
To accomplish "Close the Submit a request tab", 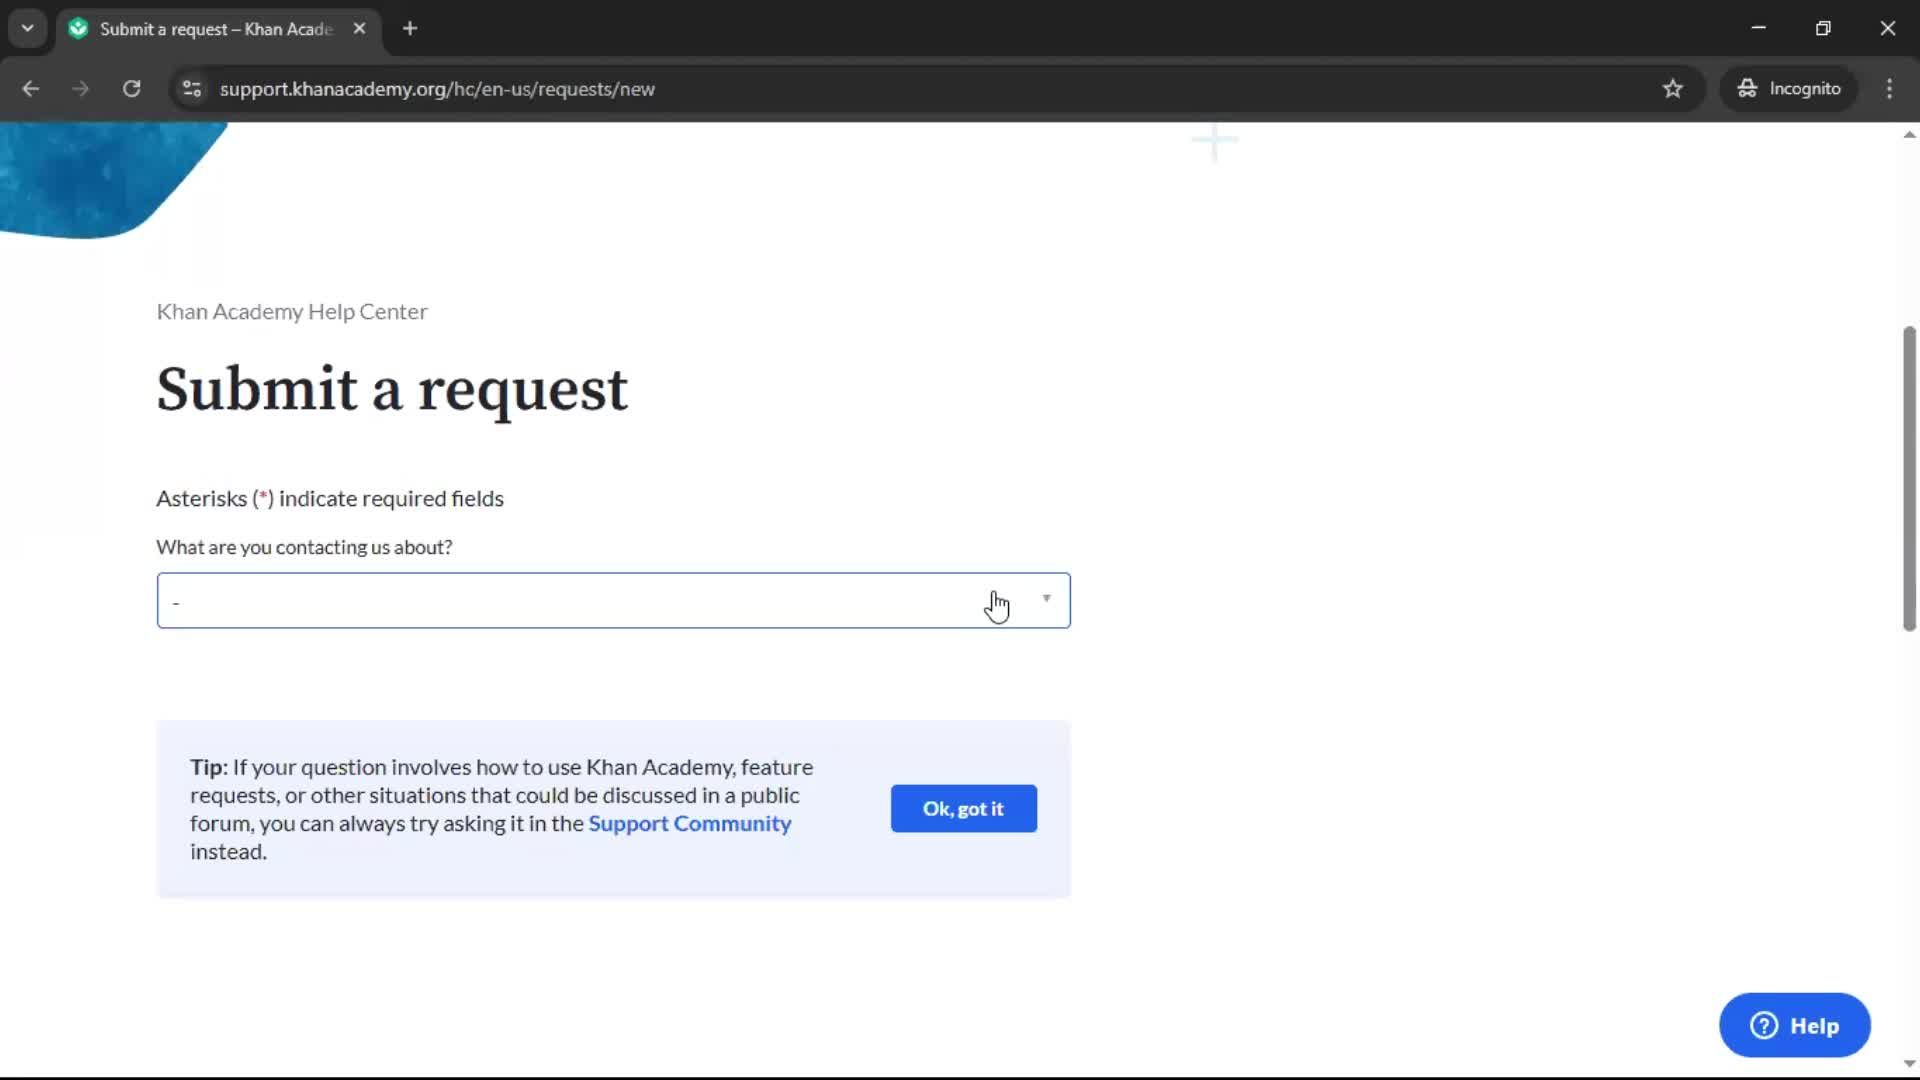I will [x=359, y=29].
